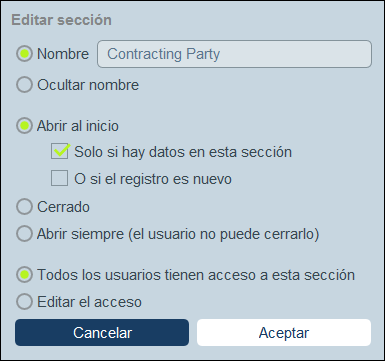Enable O si el registro es nuevo checkbox
Viewport: 385px width, 361px height.
point(60,178)
